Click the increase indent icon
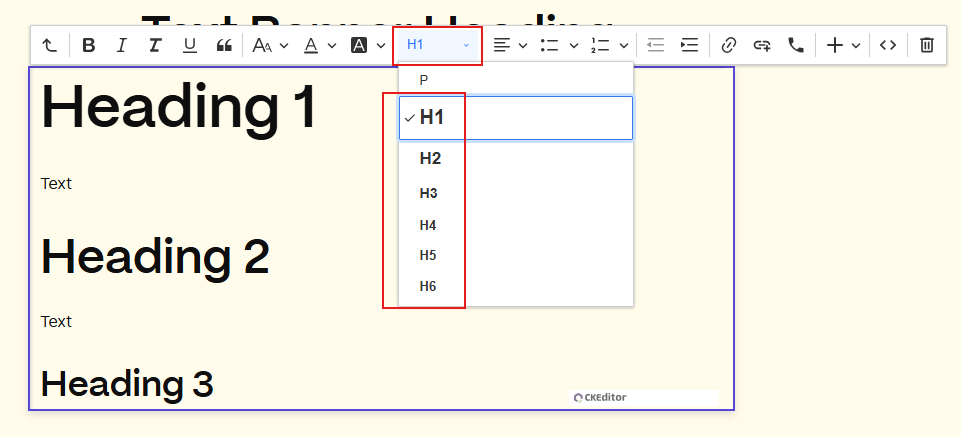 (689, 45)
